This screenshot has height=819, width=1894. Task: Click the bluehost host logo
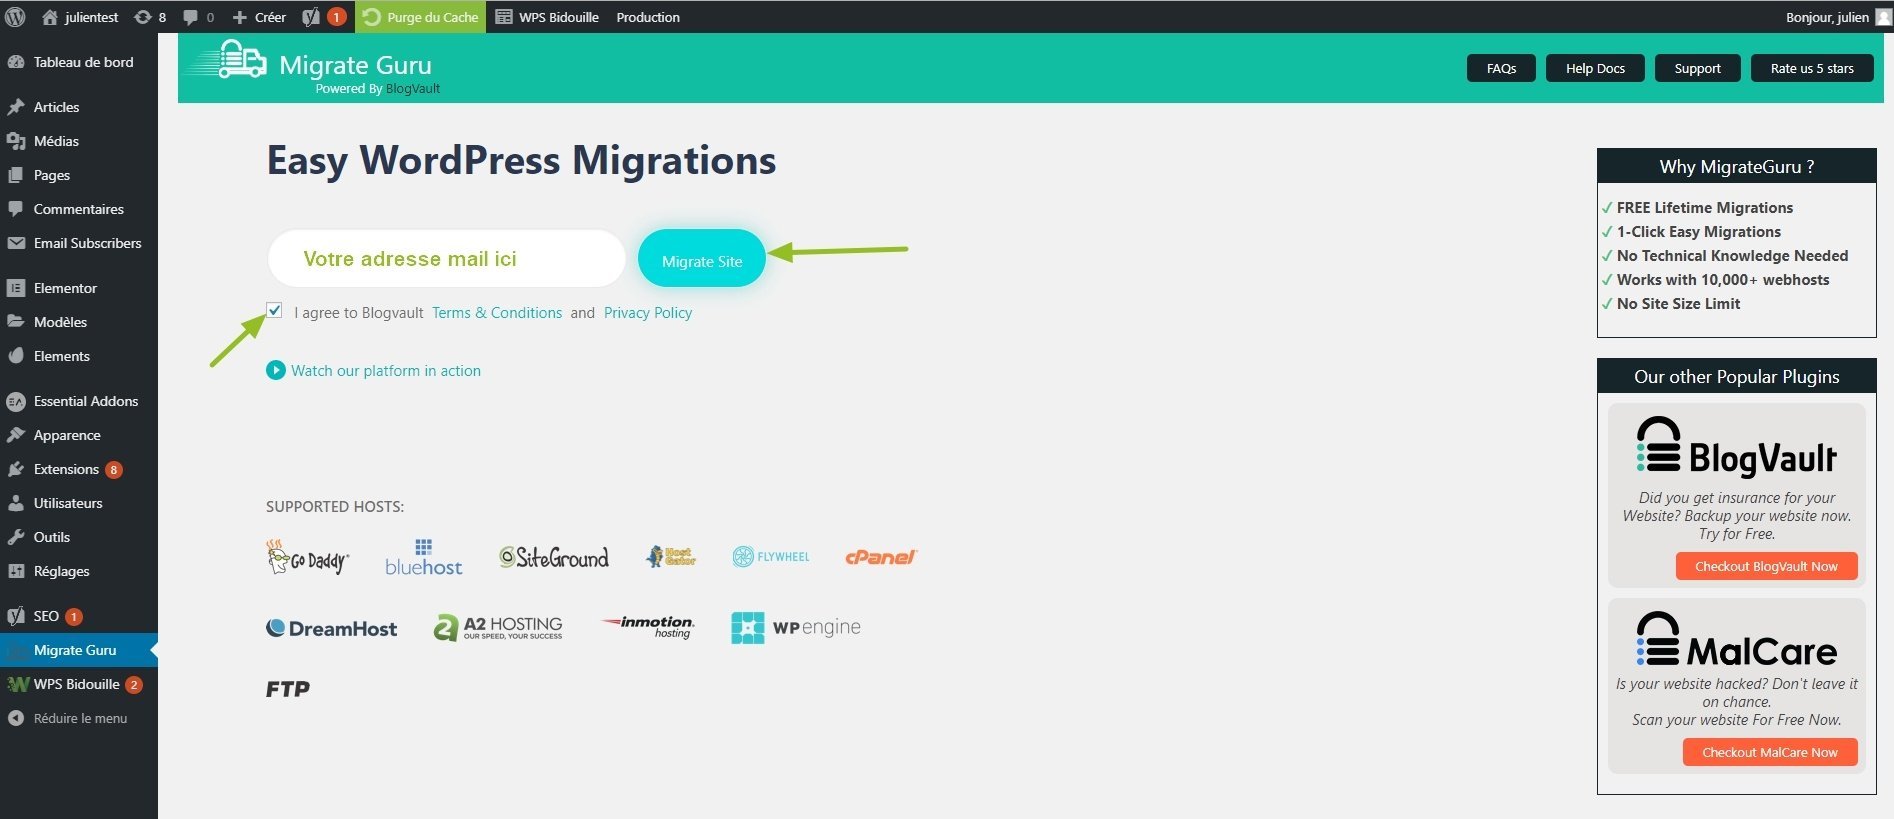[424, 557]
